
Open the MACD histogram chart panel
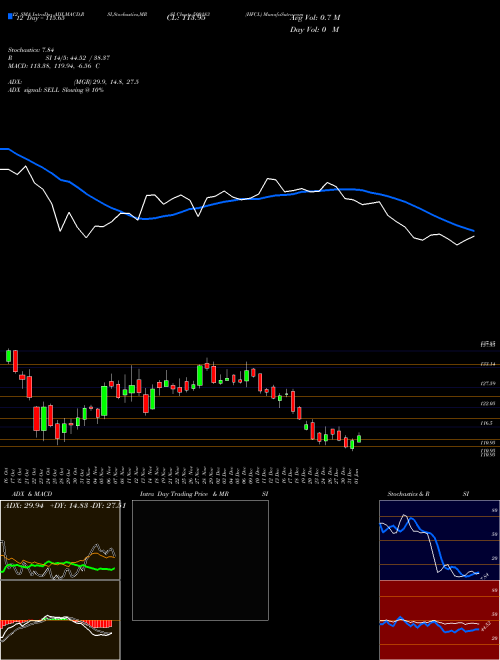click(x=60, y=620)
